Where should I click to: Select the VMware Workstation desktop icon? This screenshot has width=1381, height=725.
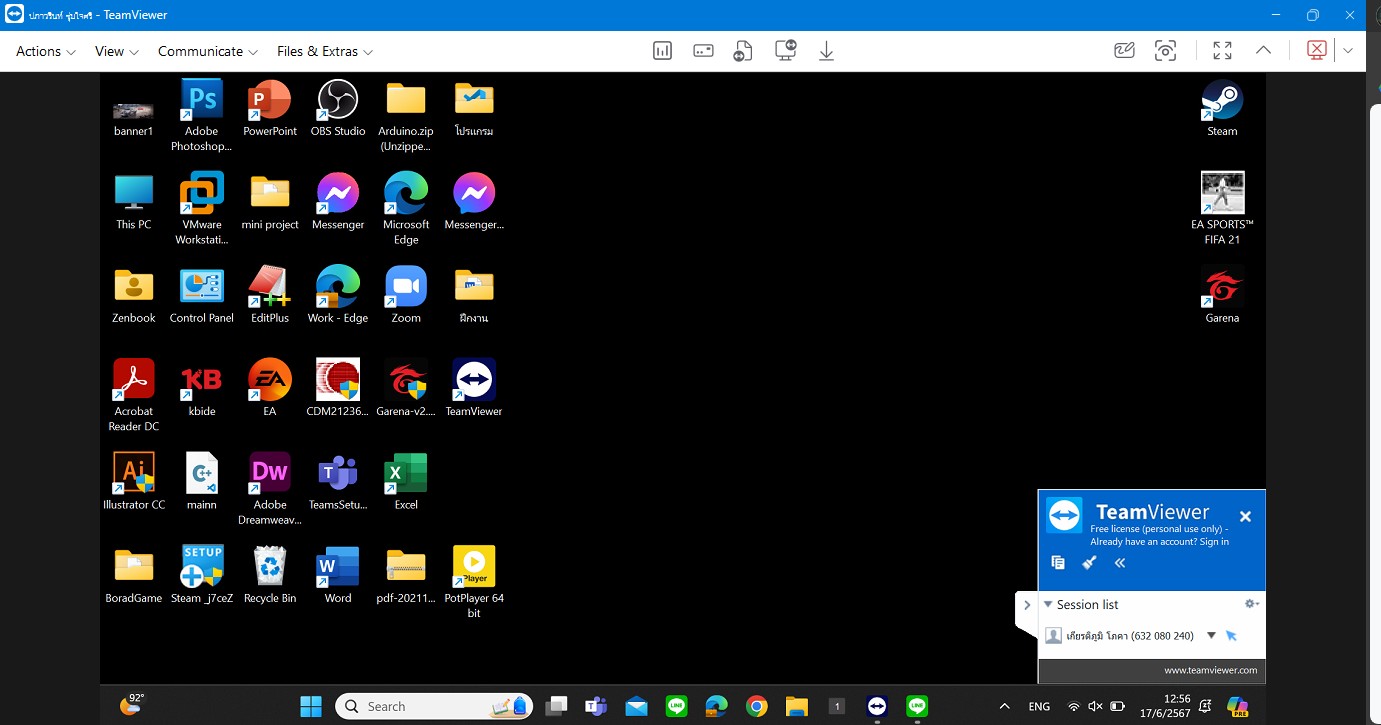click(x=201, y=209)
